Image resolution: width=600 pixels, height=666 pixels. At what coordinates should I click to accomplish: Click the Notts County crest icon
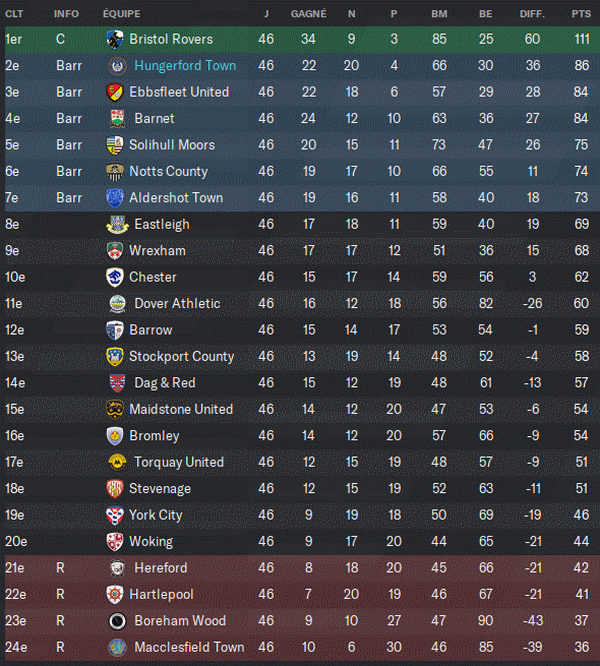(114, 172)
